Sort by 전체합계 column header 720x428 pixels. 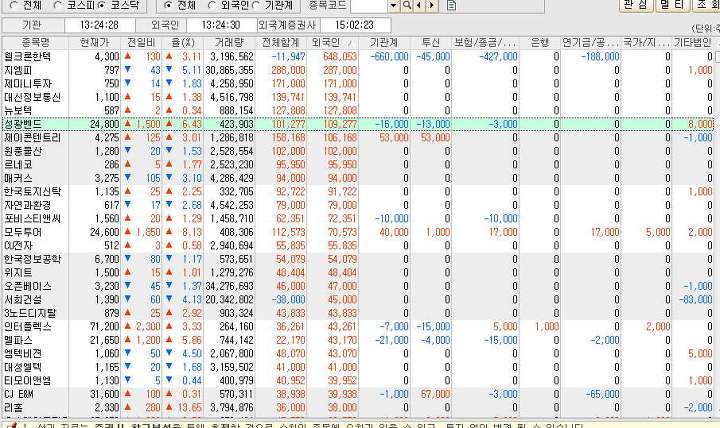281,43
